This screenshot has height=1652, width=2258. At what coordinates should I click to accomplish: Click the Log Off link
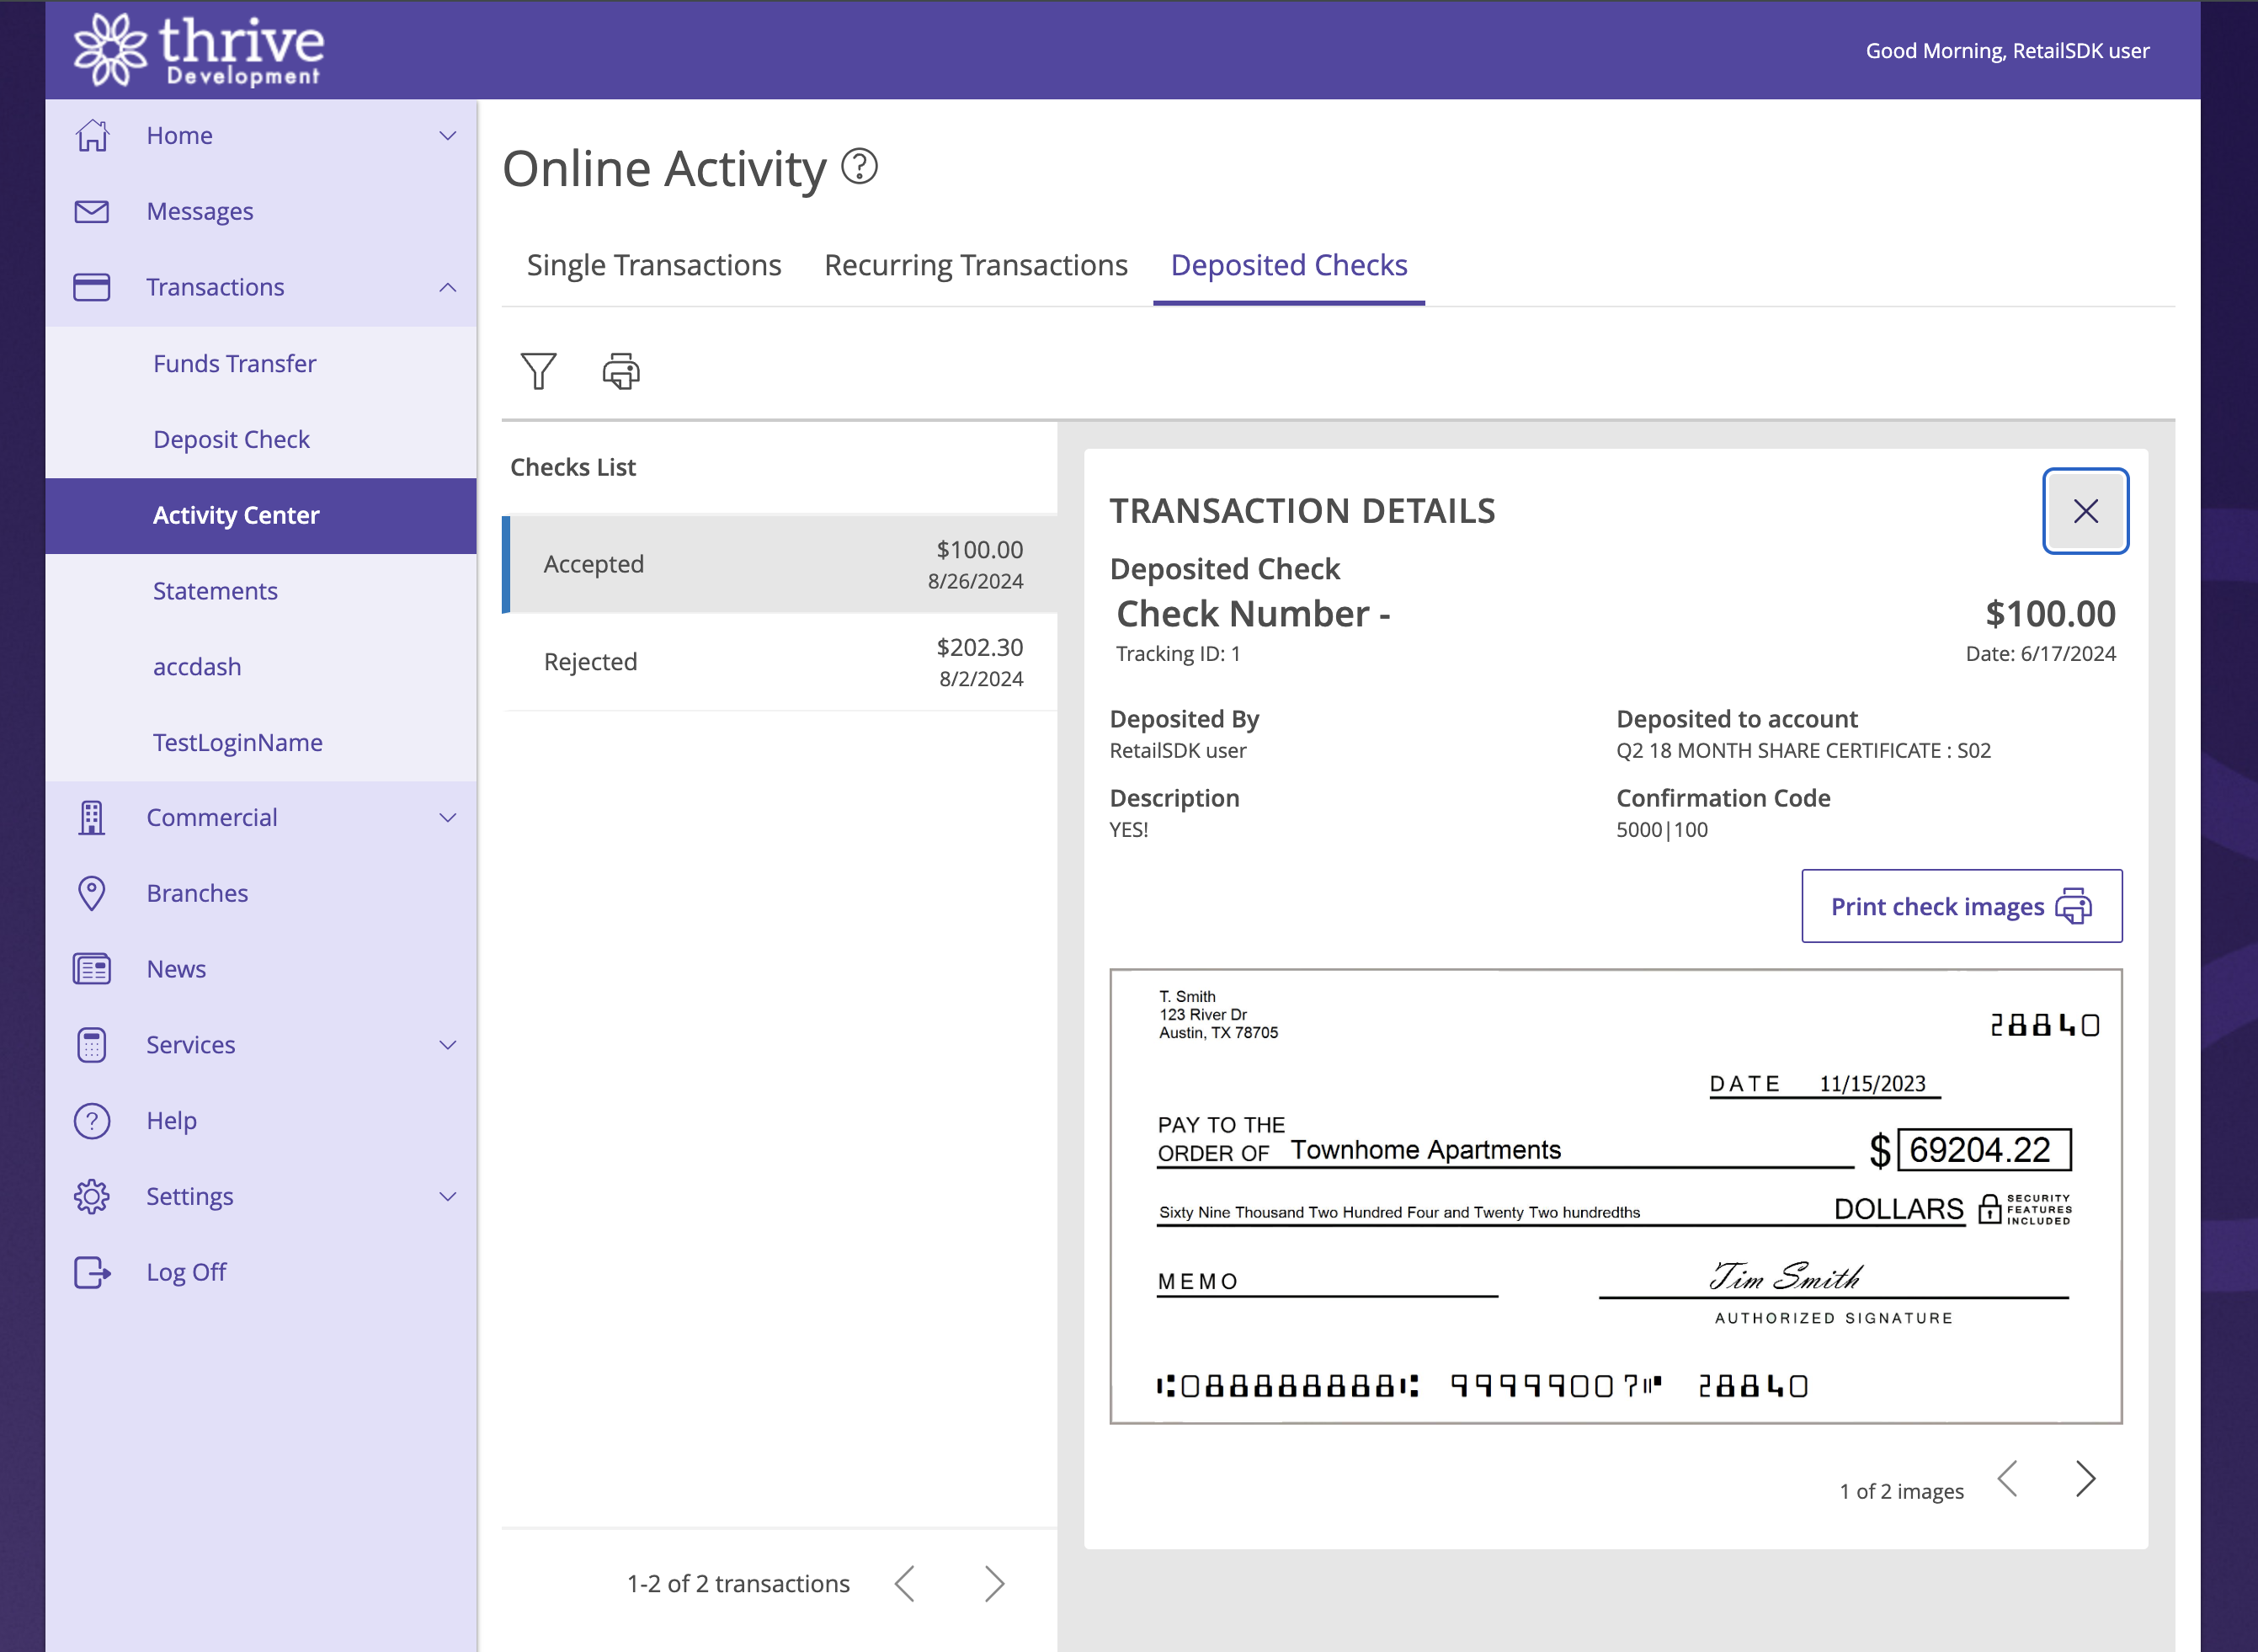click(186, 1272)
